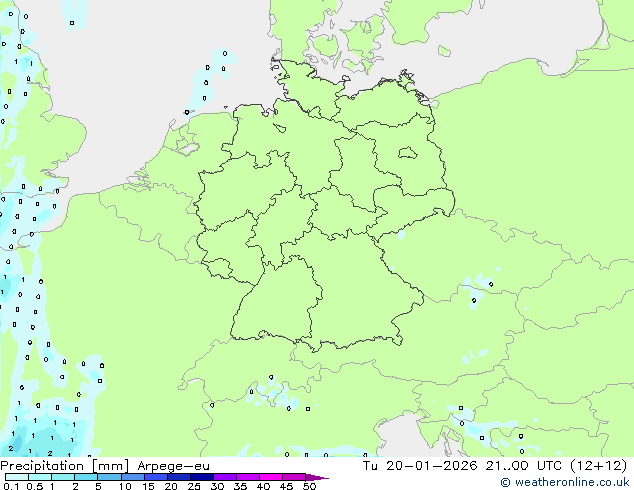The width and height of the screenshot is (634, 490).
Task: Select the 10–15 mm legend swatch
Action: pos(132,477)
